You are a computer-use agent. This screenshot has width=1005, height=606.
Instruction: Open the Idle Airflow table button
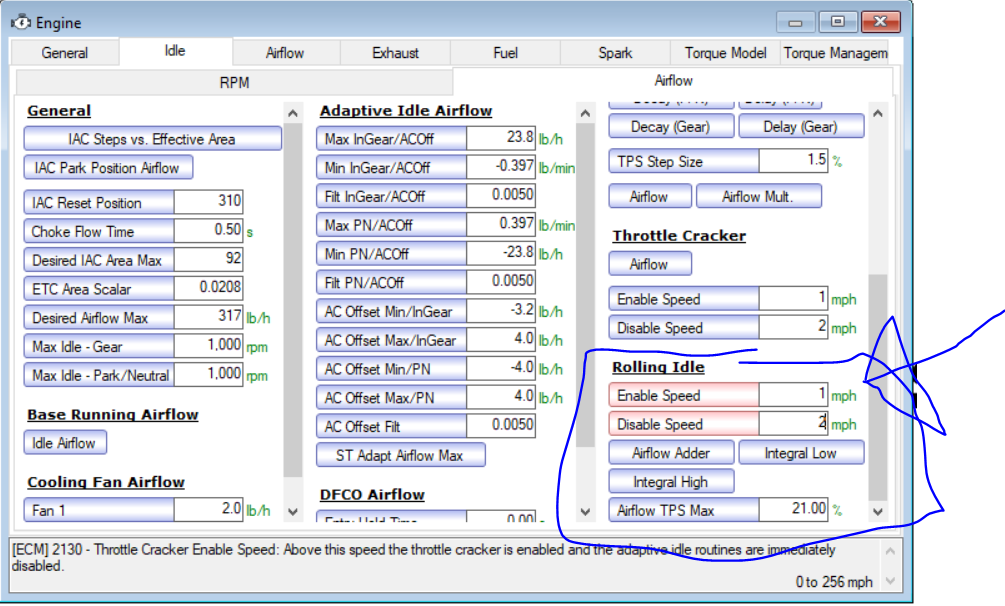65,443
